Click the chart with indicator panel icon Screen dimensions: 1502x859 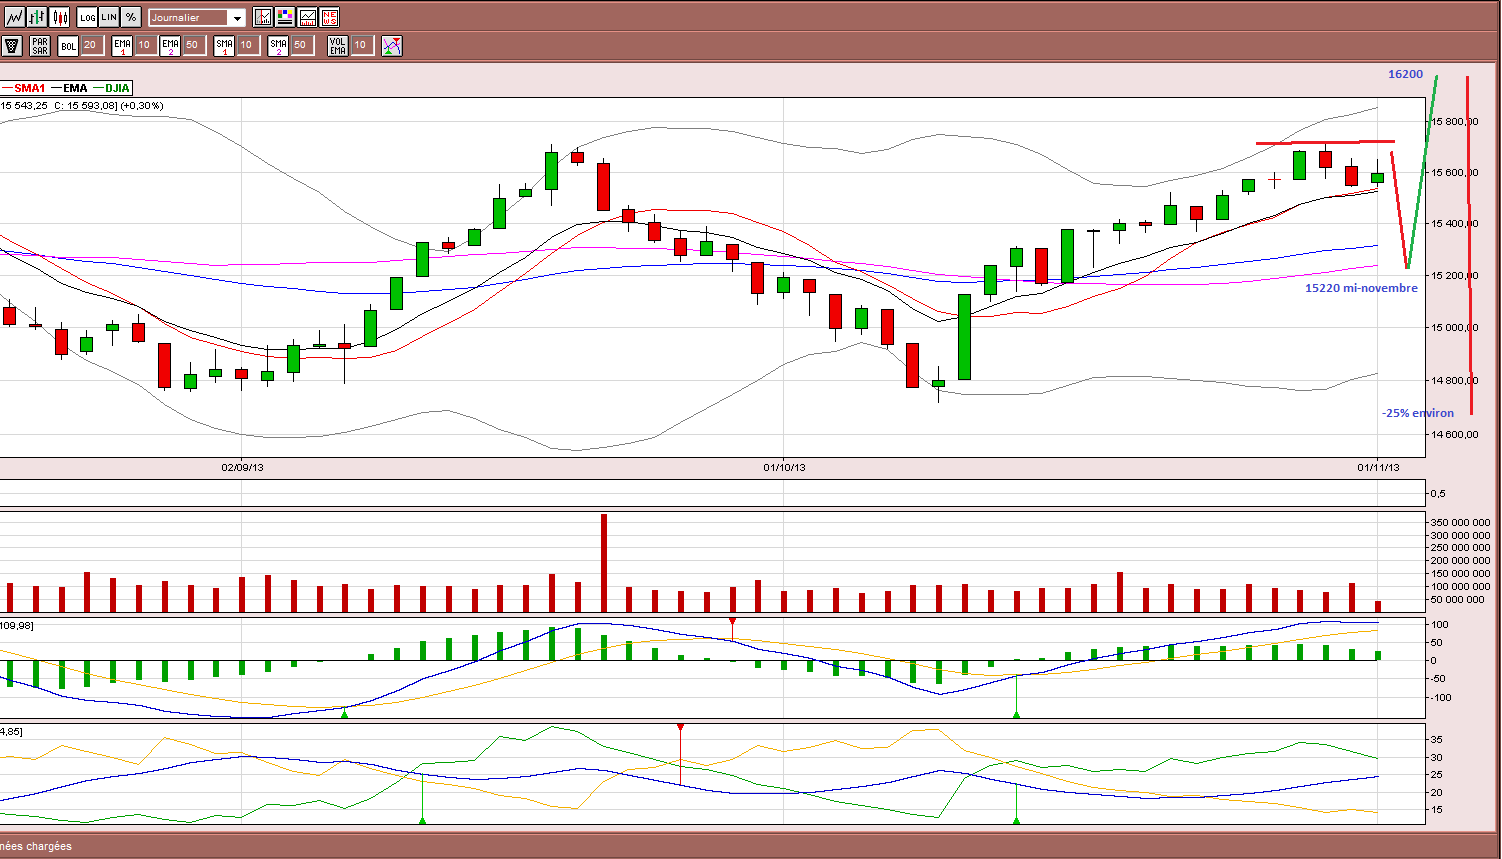(x=307, y=17)
